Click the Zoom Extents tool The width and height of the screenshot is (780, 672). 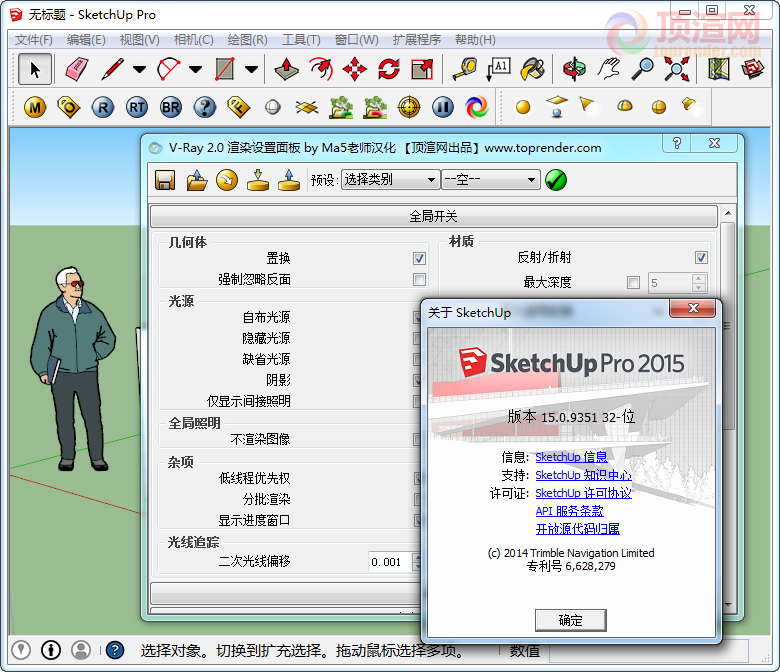coord(677,69)
